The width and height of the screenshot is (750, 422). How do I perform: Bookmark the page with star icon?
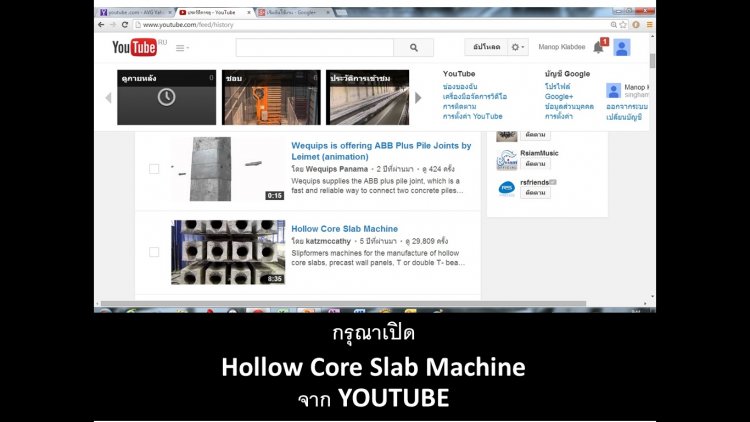pyautogui.click(x=623, y=25)
